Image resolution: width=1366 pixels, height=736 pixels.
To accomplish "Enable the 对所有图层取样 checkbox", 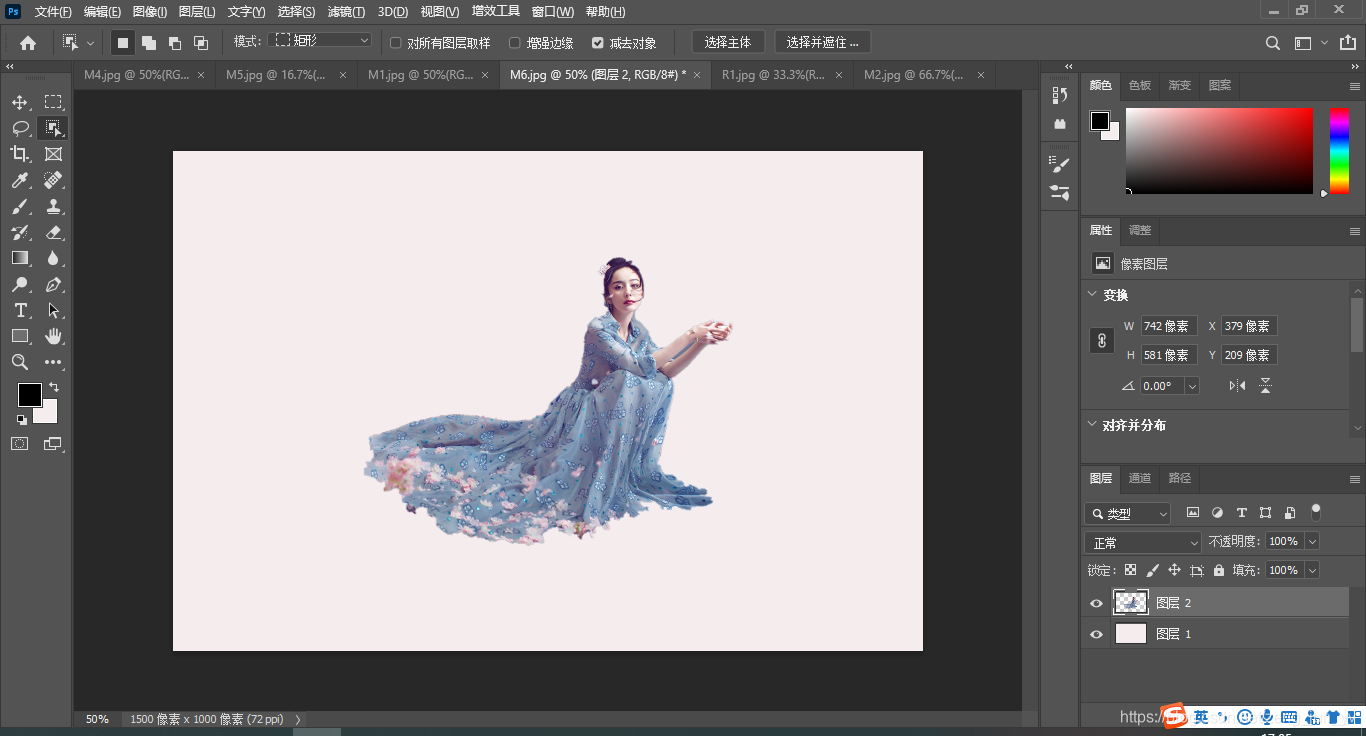I will (396, 42).
